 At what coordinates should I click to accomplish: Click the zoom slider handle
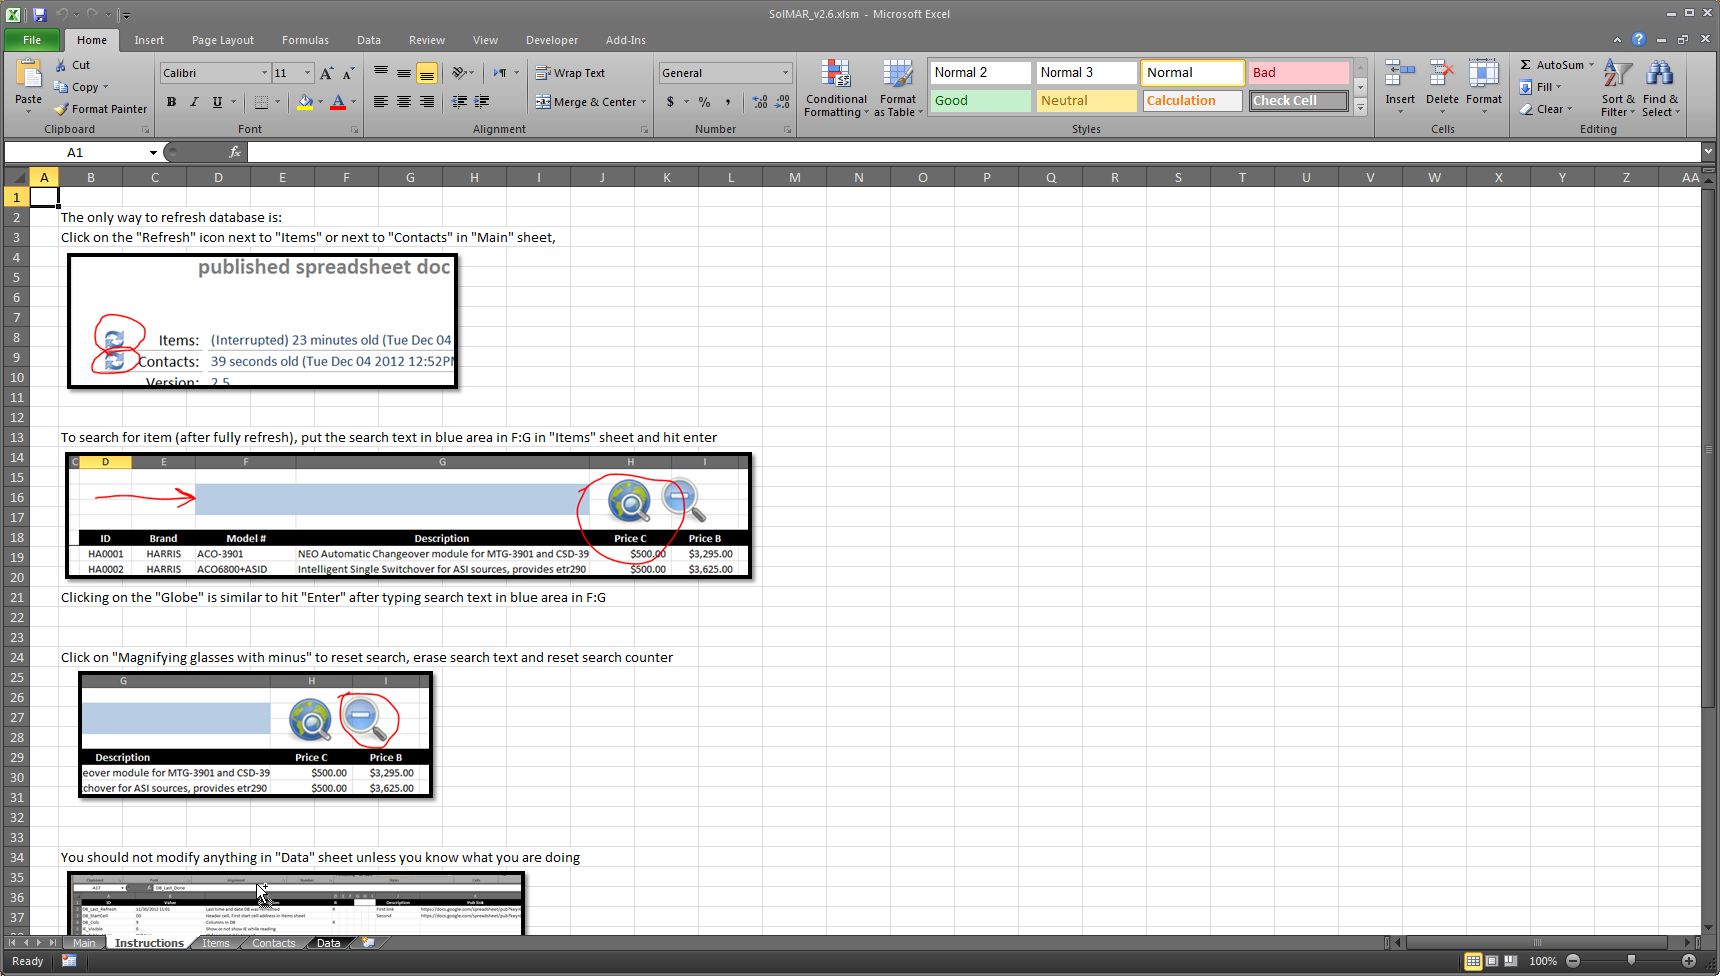pyautogui.click(x=1631, y=961)
